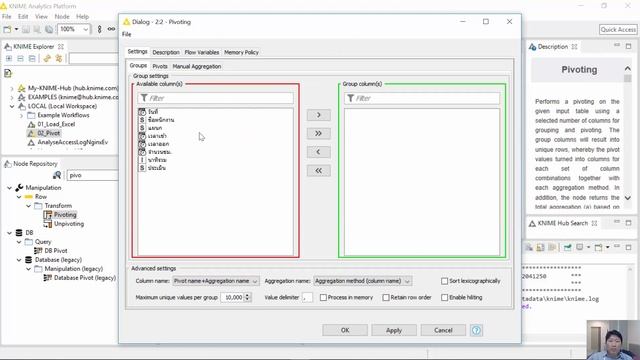Open the Node menu in KNIME menu bar
The image size is (640, 360).
62,16
